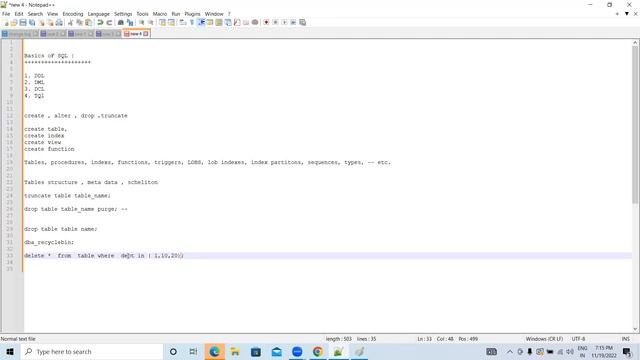Click the line 'truncate table table_name;'

67,196
